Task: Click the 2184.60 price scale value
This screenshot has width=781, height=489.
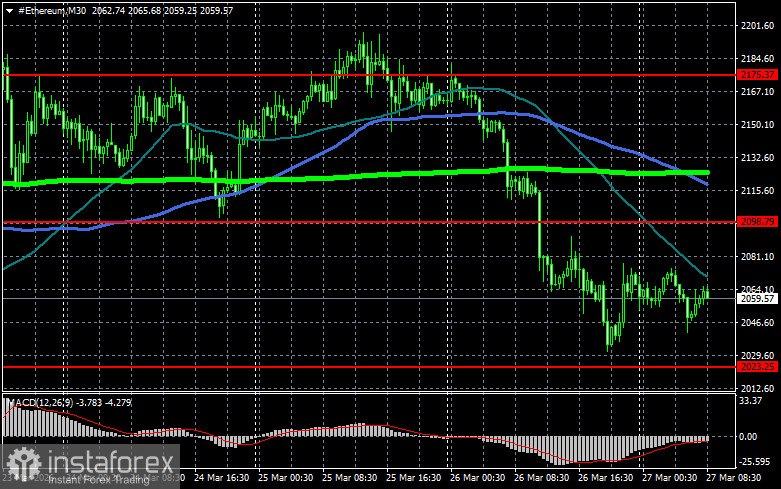Action: click(x=758, y=59)
